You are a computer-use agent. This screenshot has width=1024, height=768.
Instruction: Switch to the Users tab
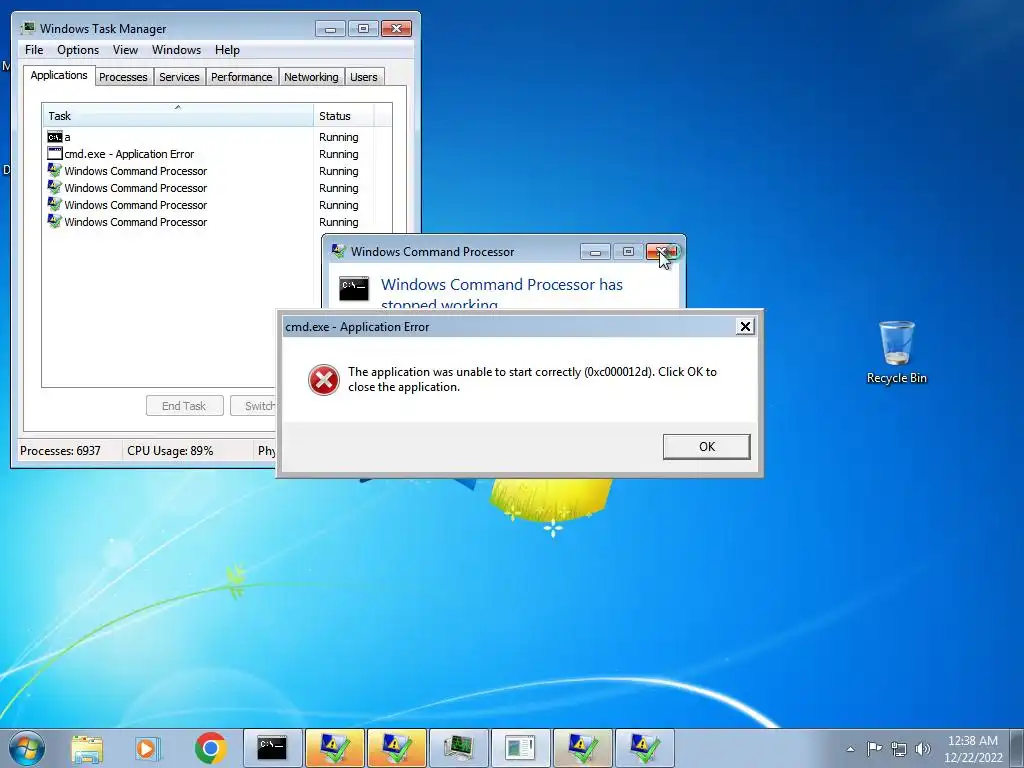coord(364,77)
